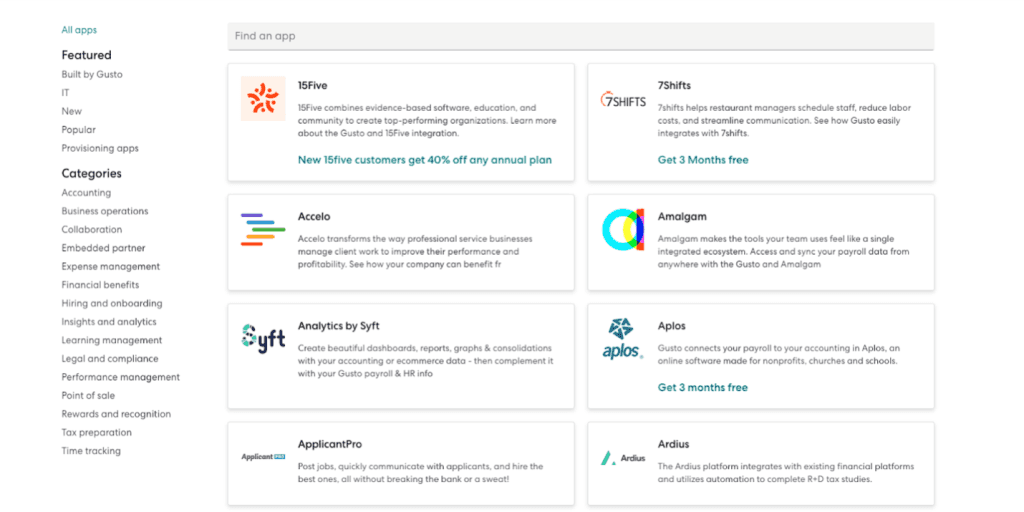Focus the Find an app search field
Image resolution: width=1024 pixels, height=512 pixels.
click(580, 36)
